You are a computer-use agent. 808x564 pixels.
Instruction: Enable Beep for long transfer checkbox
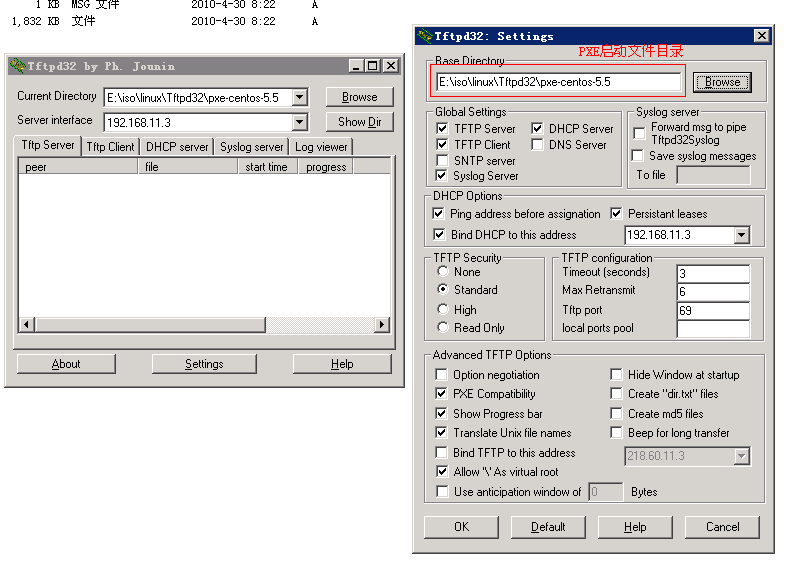tap(616, 432)
